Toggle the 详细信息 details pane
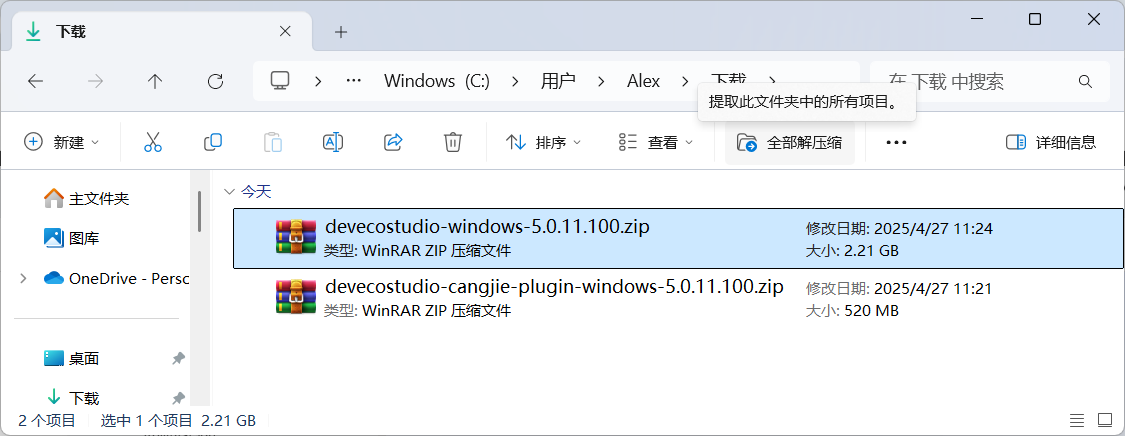 [x=1051, y=142]
